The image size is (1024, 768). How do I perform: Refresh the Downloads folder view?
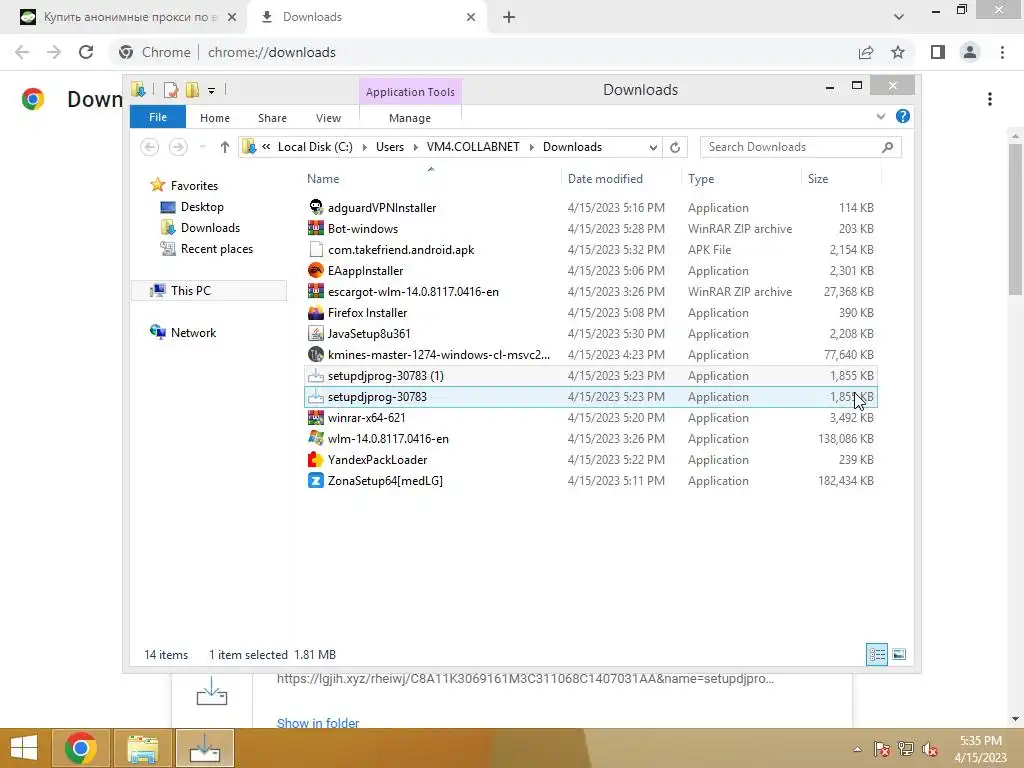(x=675, y=147)
